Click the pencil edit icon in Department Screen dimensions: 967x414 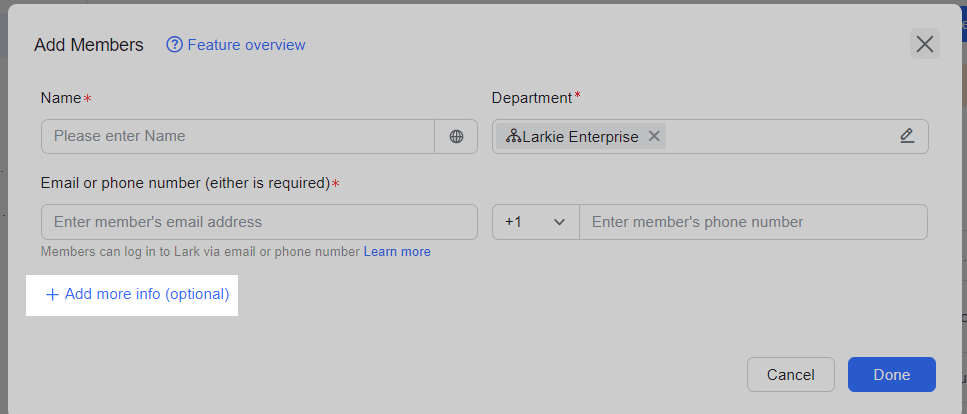pyautogui.click(x=907, y=136)
